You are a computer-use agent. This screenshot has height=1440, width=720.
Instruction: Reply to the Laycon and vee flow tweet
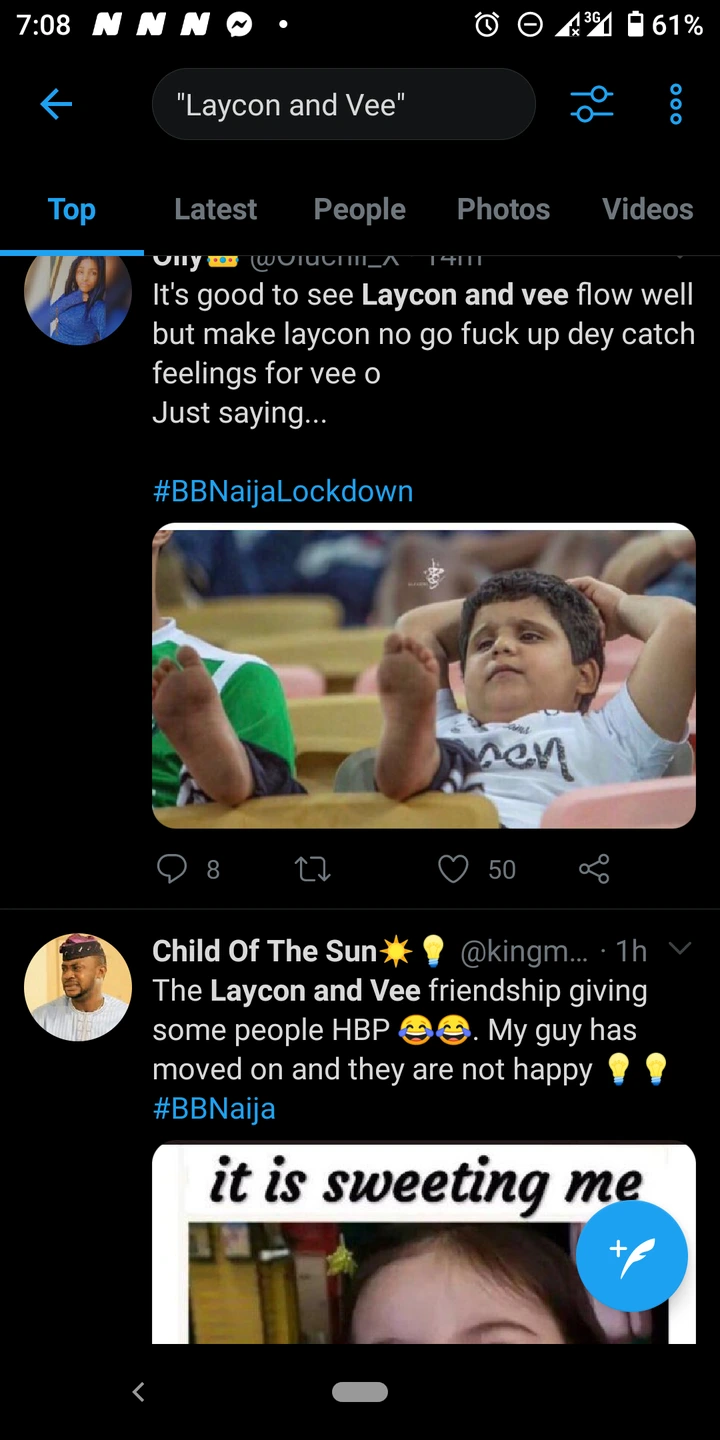click(x=173, y=869)
